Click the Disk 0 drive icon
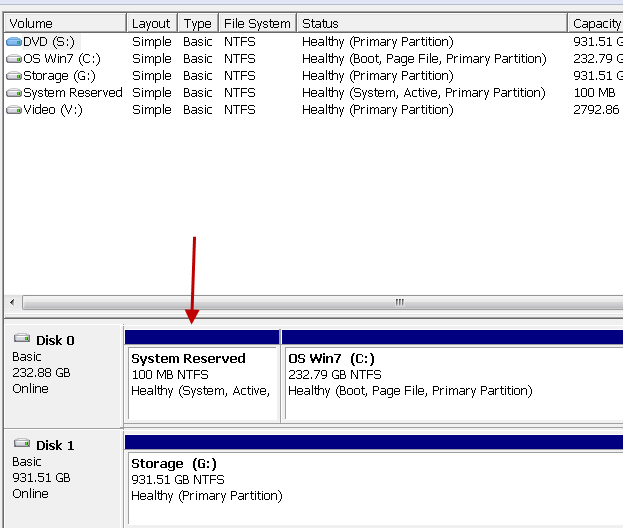This screenshot has width=623, height=528. pyautogui.click(x=22, y=338)
